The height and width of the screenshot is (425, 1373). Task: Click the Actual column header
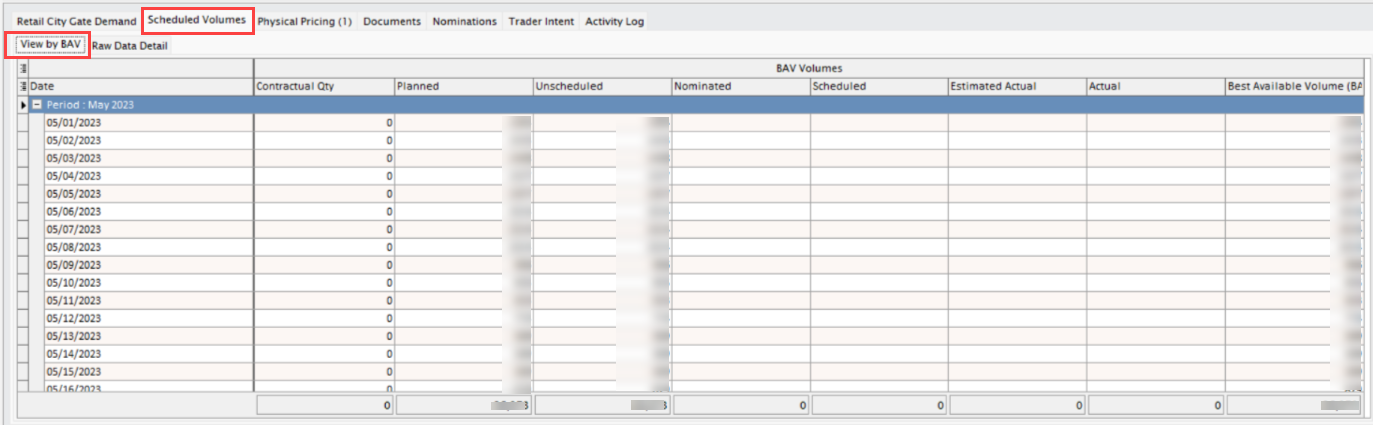click(x=1156, y=87)
